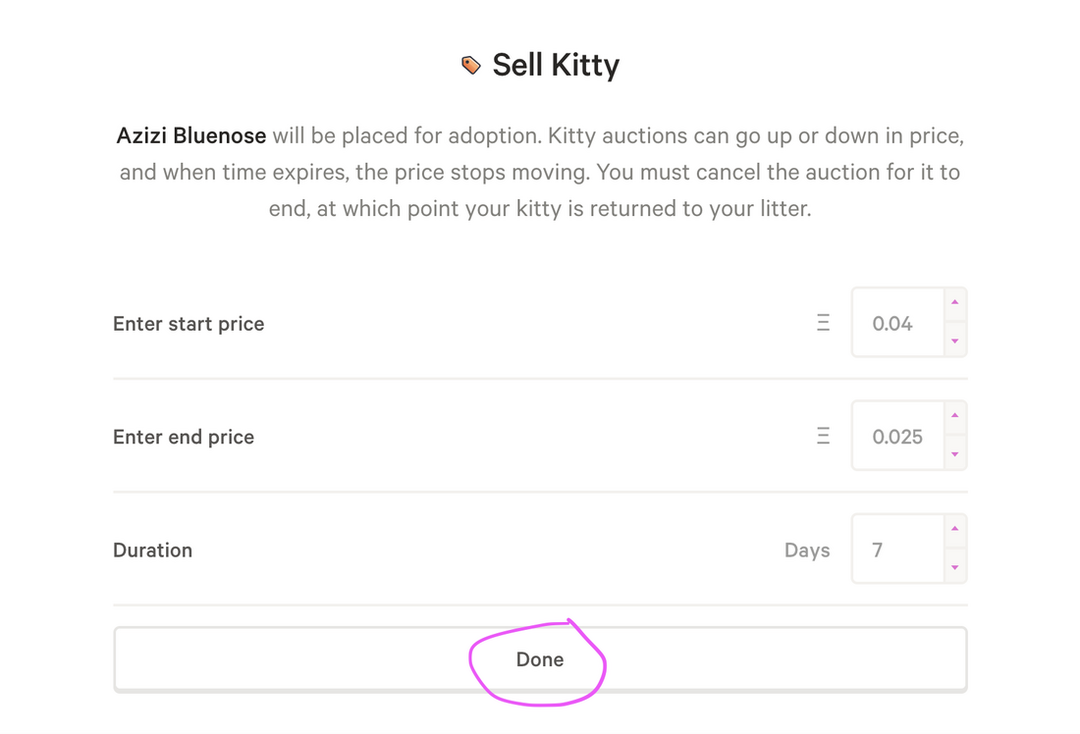Viewport: 1080px width, 734px height.
Task: Increase the duration days with up arrow
Action: (955, 529)
